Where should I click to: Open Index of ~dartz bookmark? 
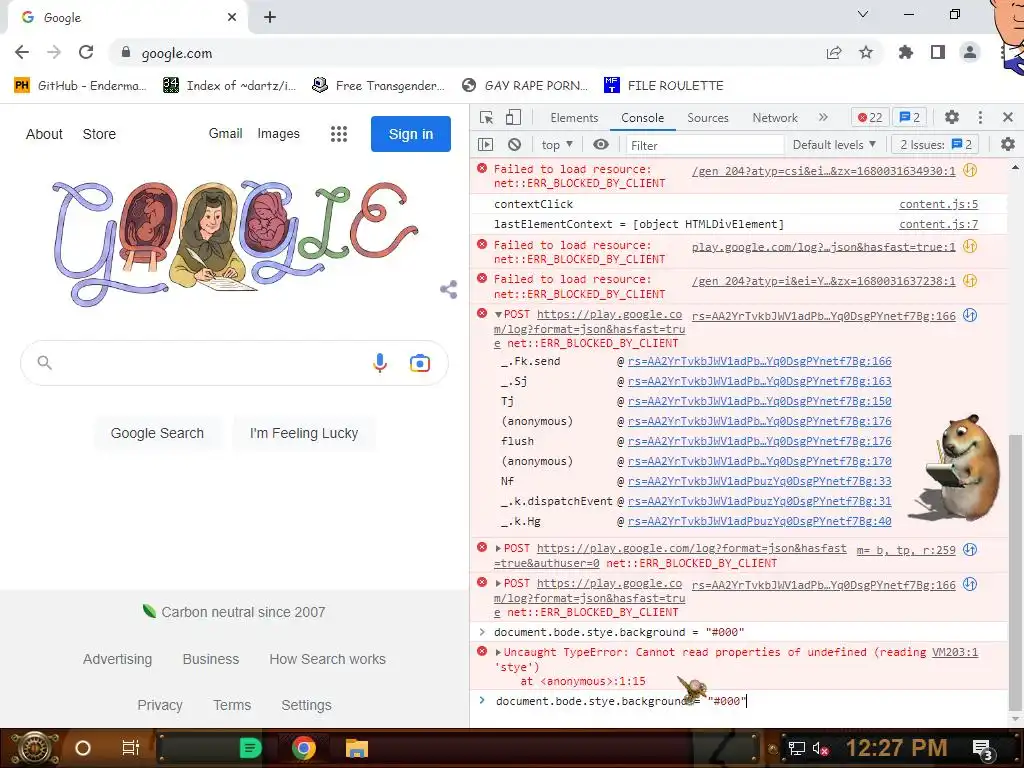click(x=229, y=86)
